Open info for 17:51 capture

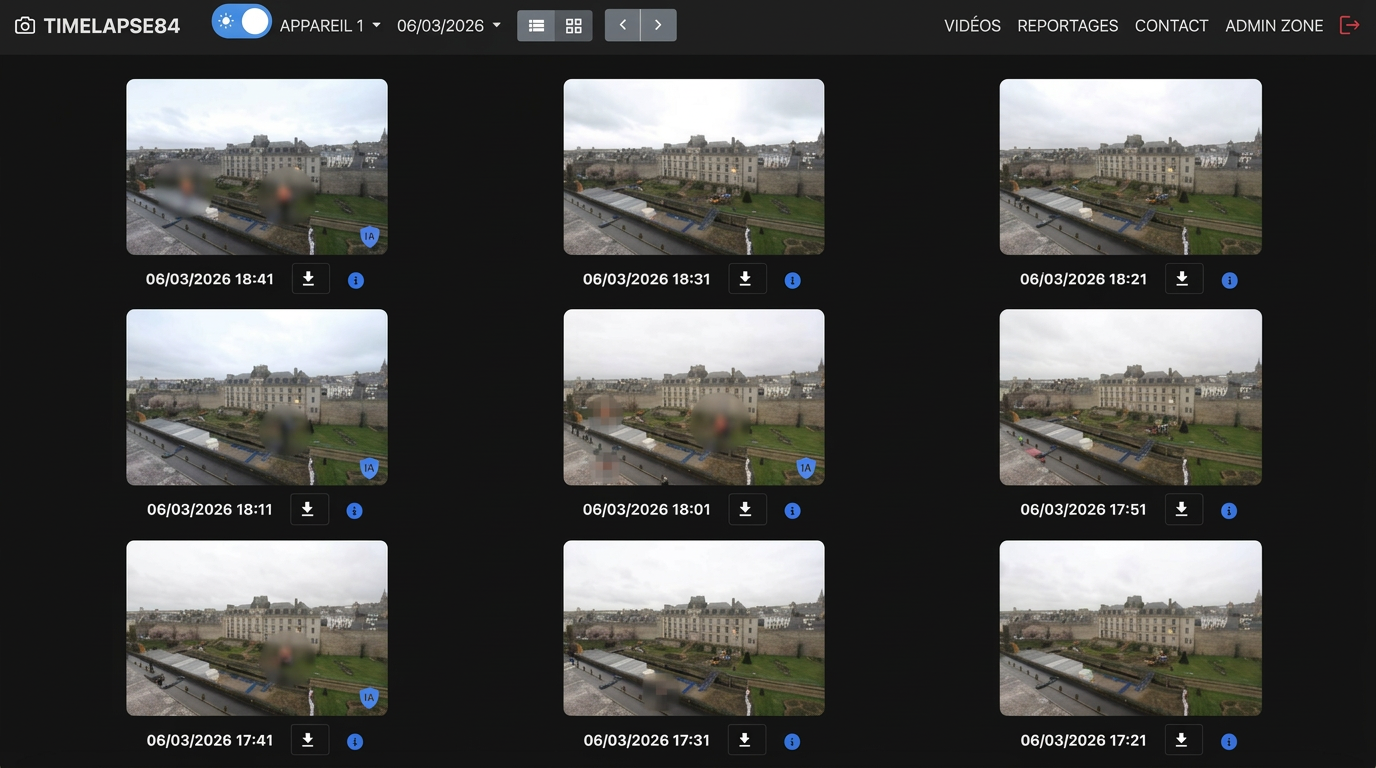tap(1229, 511)
